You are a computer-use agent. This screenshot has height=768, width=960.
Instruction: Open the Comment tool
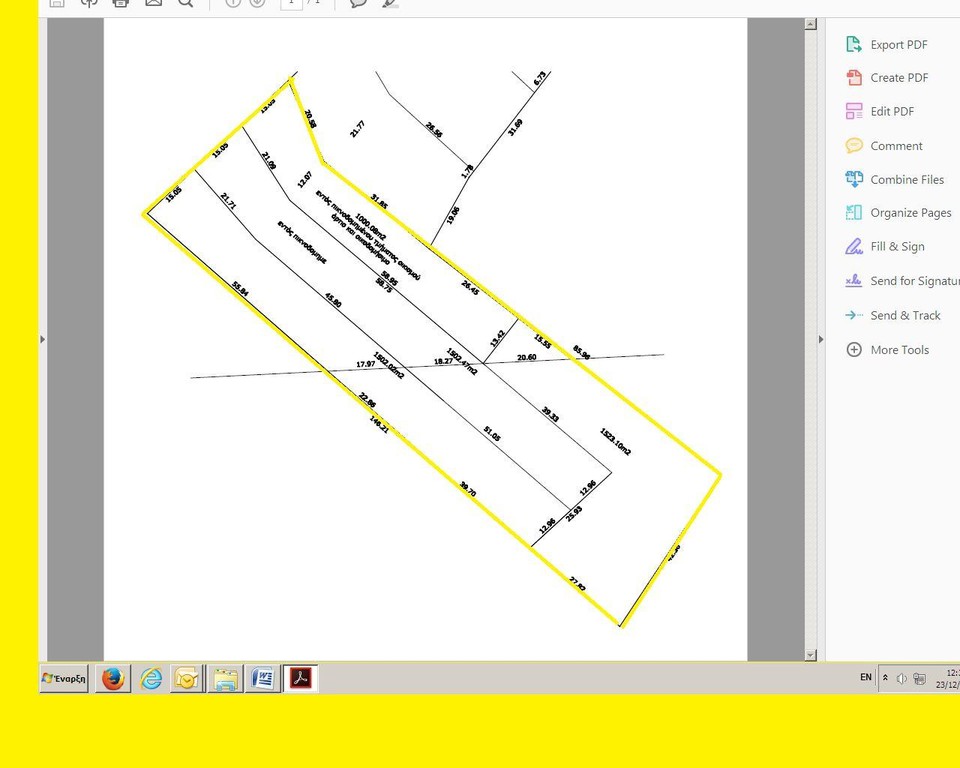coord(883,146)
